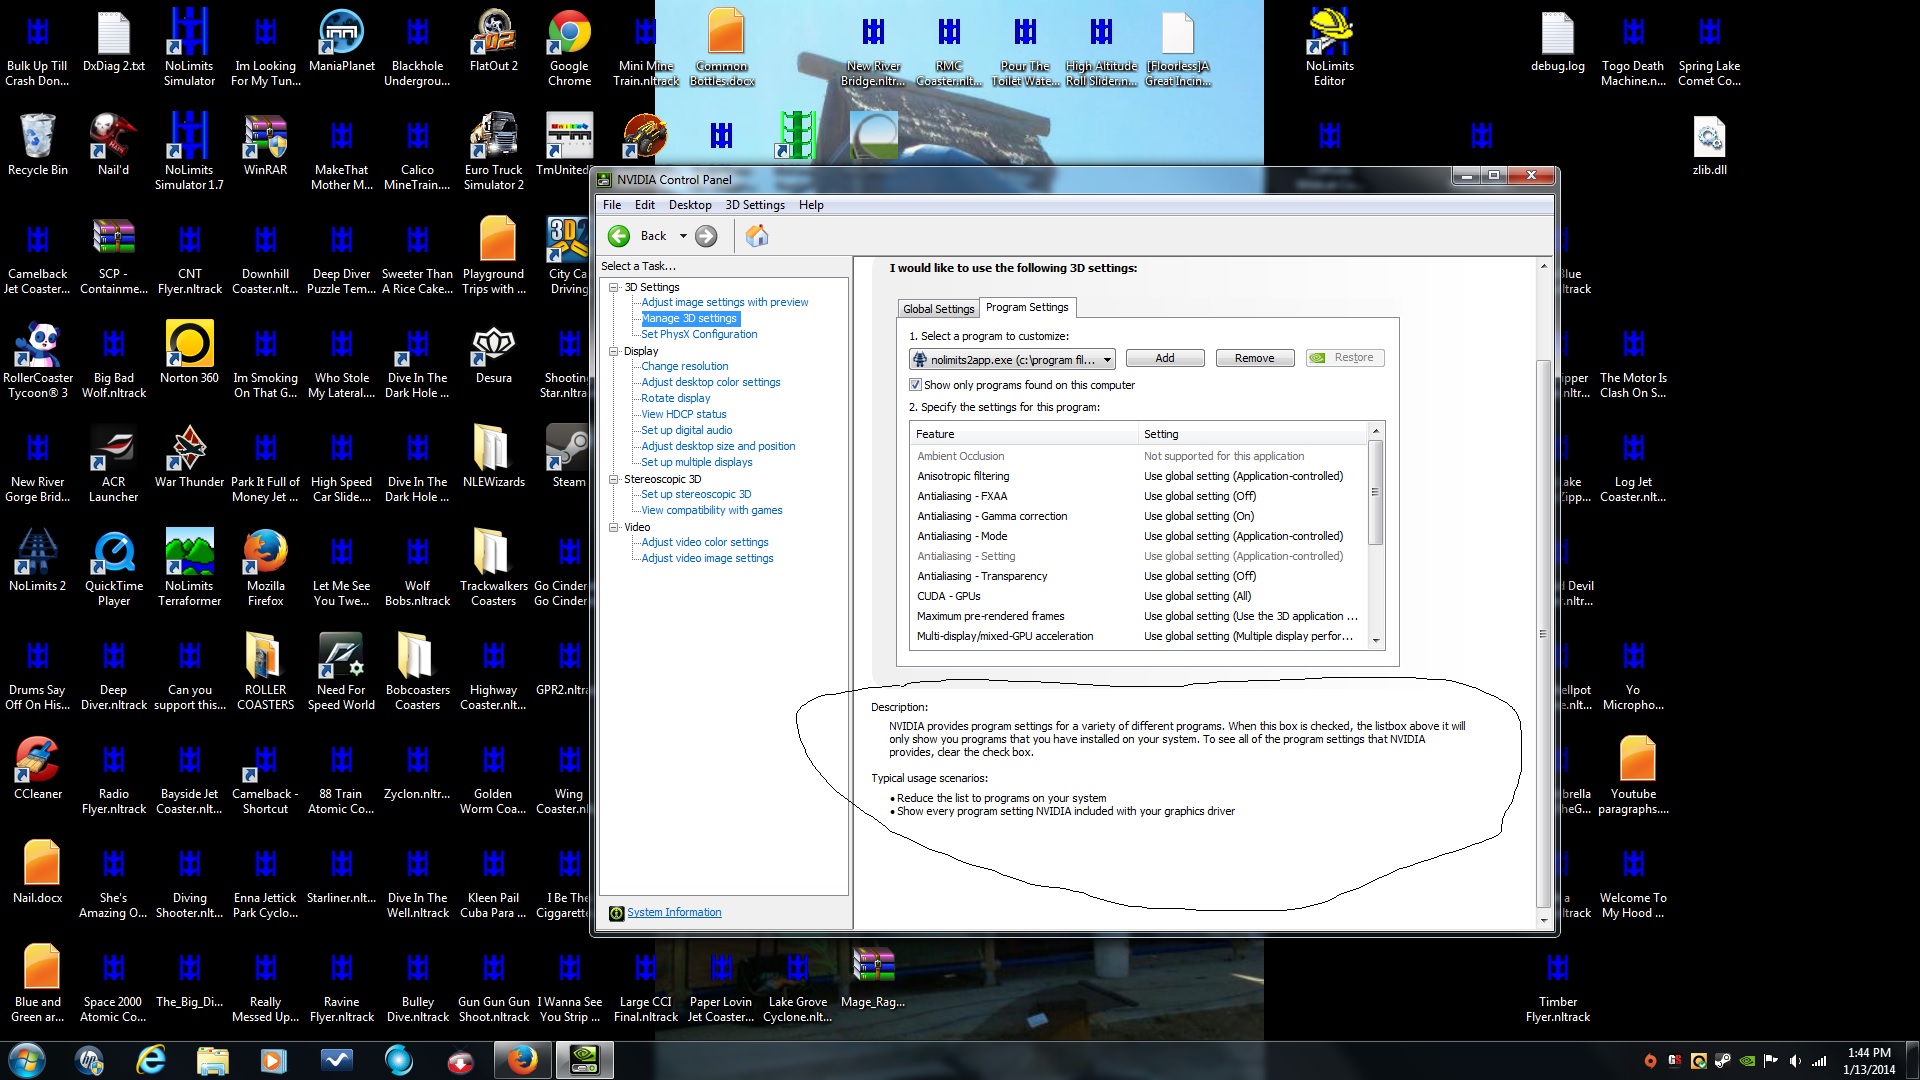Image resolution: width=1920 pixels, height=1080 pixels.
Task: Open the Help menu
Action: pyautogui.click(x=811, y=205)
